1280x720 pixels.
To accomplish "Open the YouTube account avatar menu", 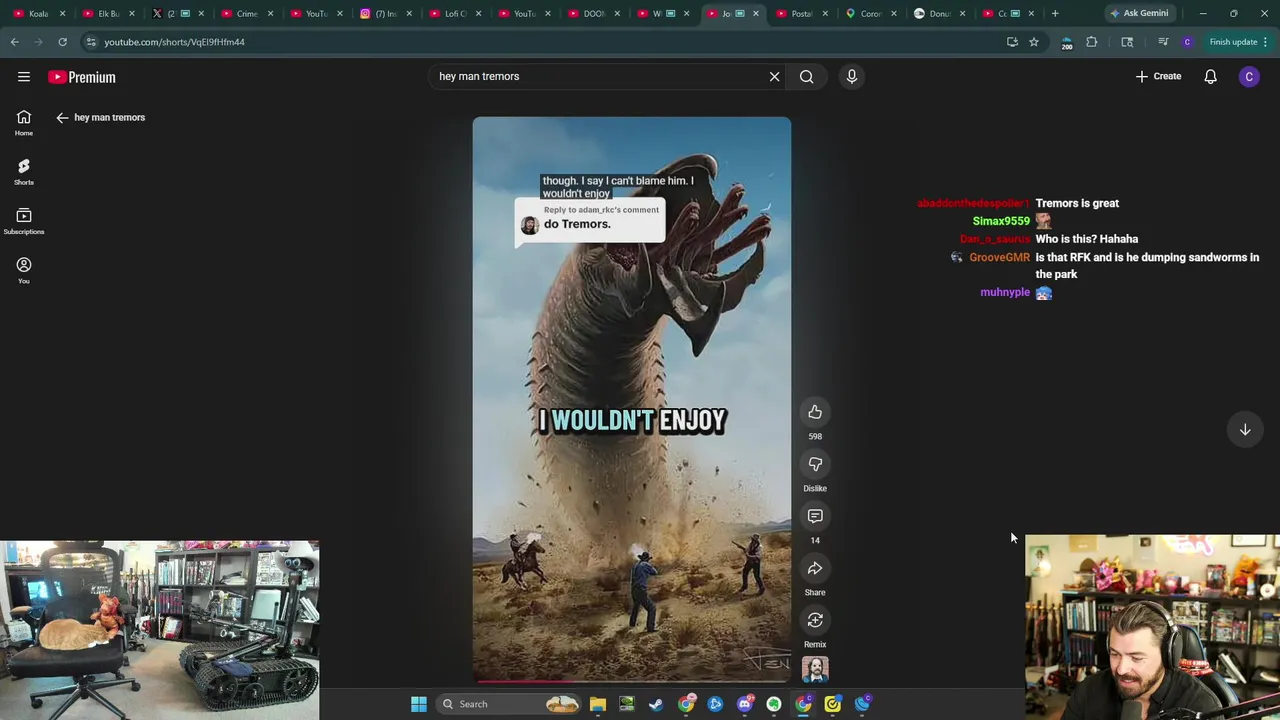I will [x=1249, y=77].
